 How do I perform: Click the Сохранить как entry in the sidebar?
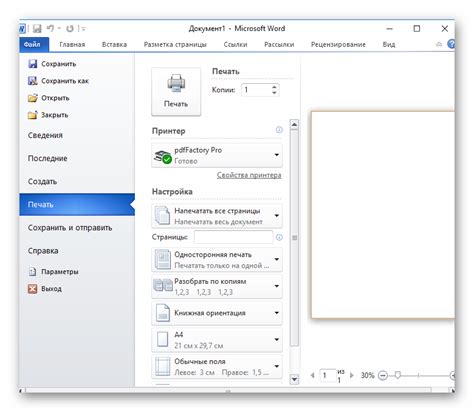coord(59,81)
